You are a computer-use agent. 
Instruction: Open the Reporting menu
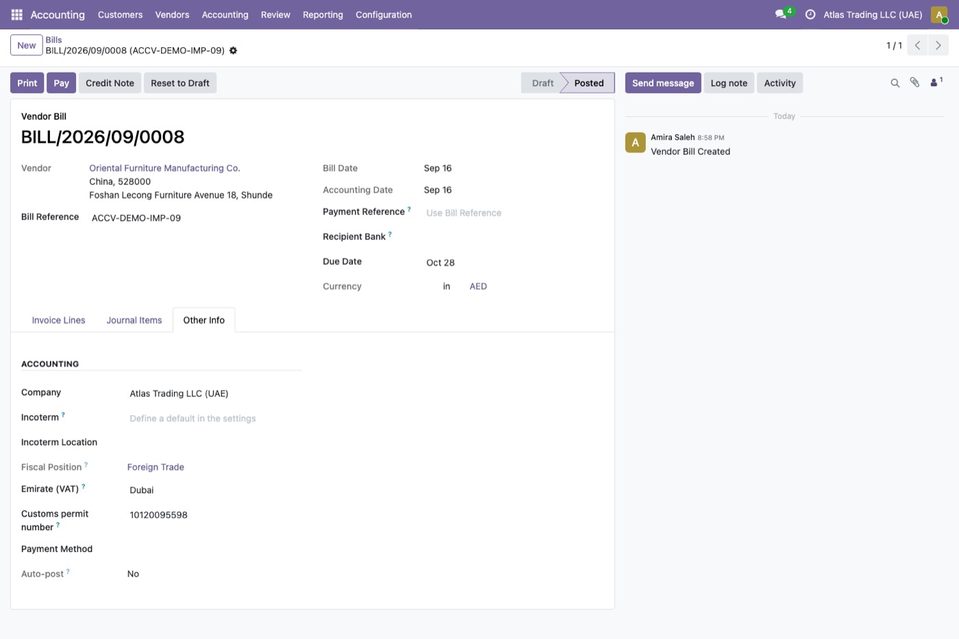click(x=323, y=15)
